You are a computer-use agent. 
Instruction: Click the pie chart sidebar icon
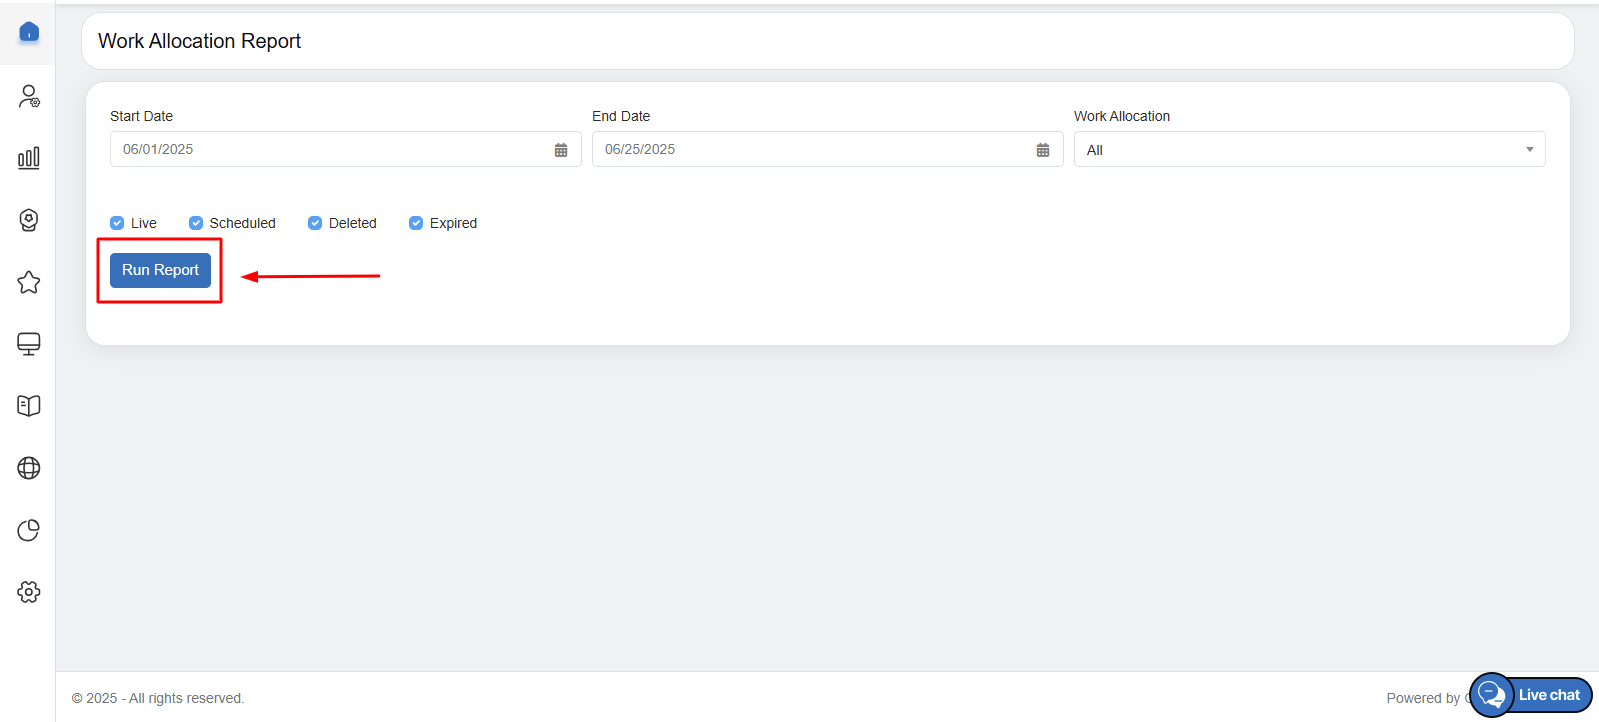click(29, 530)
